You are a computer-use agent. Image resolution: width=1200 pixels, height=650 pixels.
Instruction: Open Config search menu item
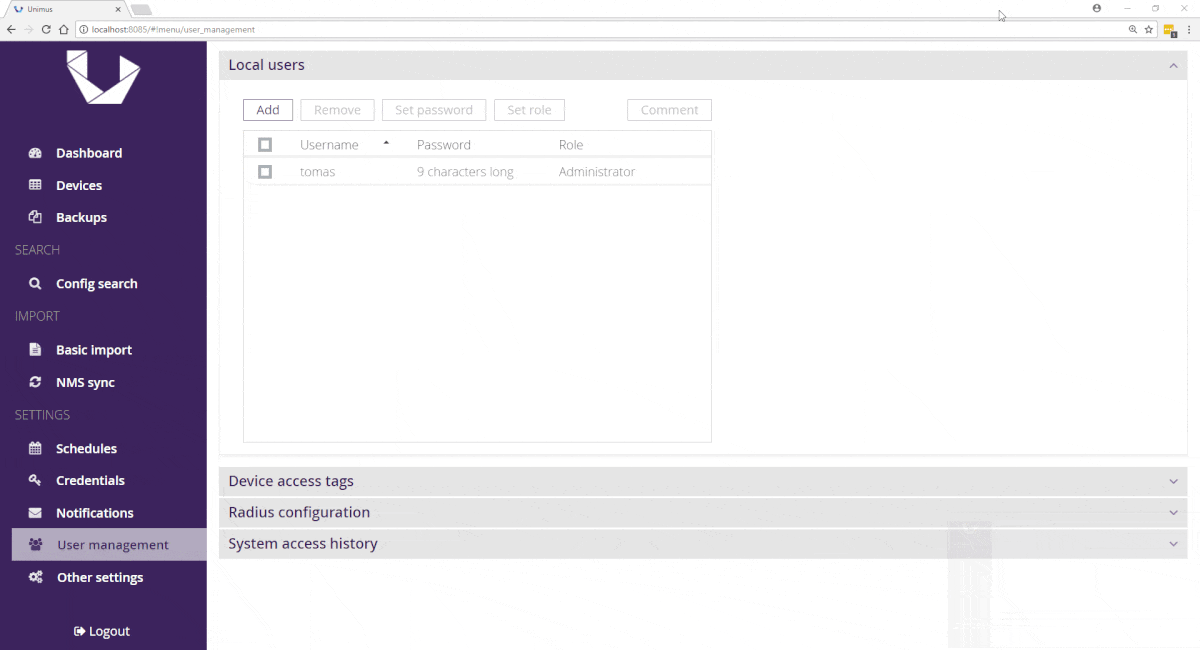(97, 284)
